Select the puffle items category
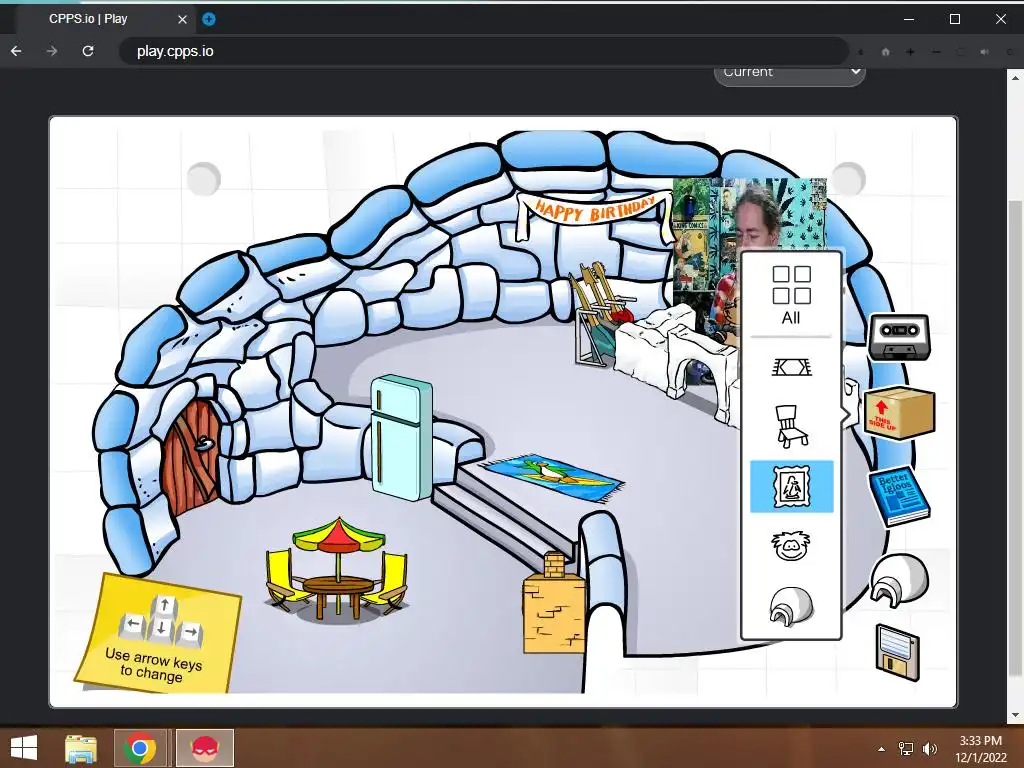 click(792, 546)
